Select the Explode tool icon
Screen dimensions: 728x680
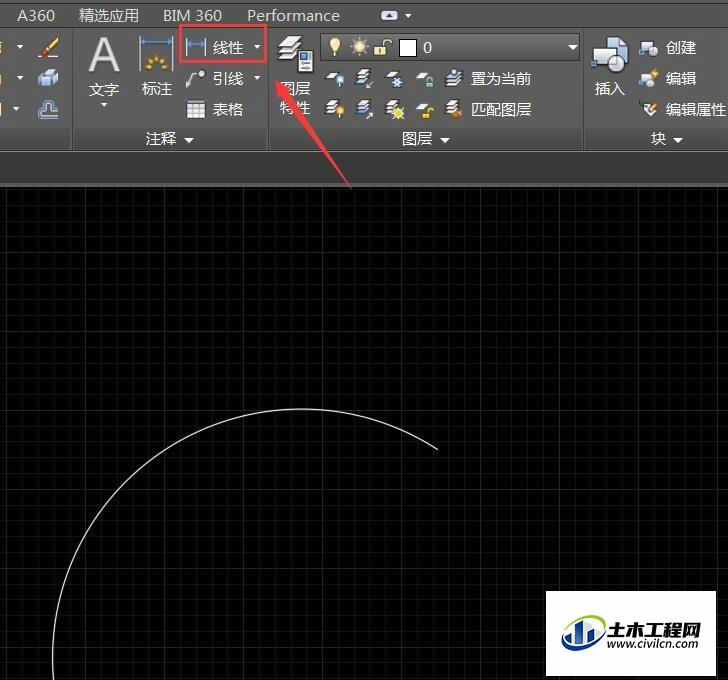[x=48, y=78]
